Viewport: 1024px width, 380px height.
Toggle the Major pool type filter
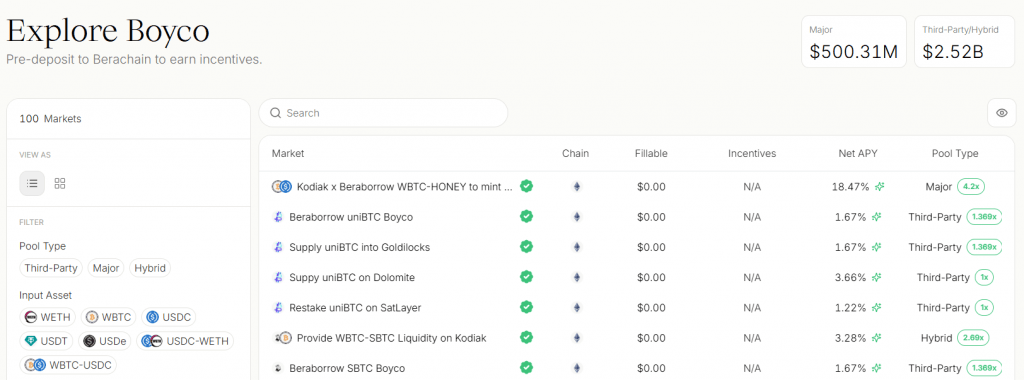pyautogui.click(x=106, y=268)
